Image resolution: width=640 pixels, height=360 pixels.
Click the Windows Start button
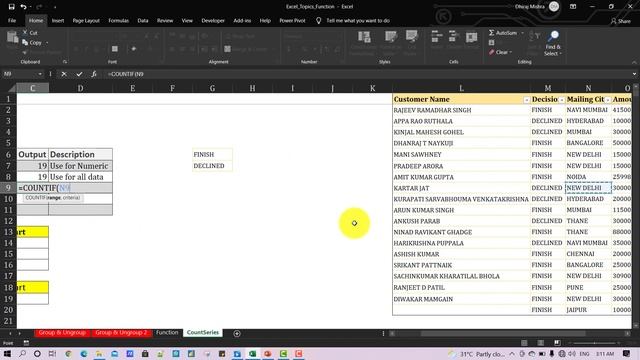coord(7,353)
